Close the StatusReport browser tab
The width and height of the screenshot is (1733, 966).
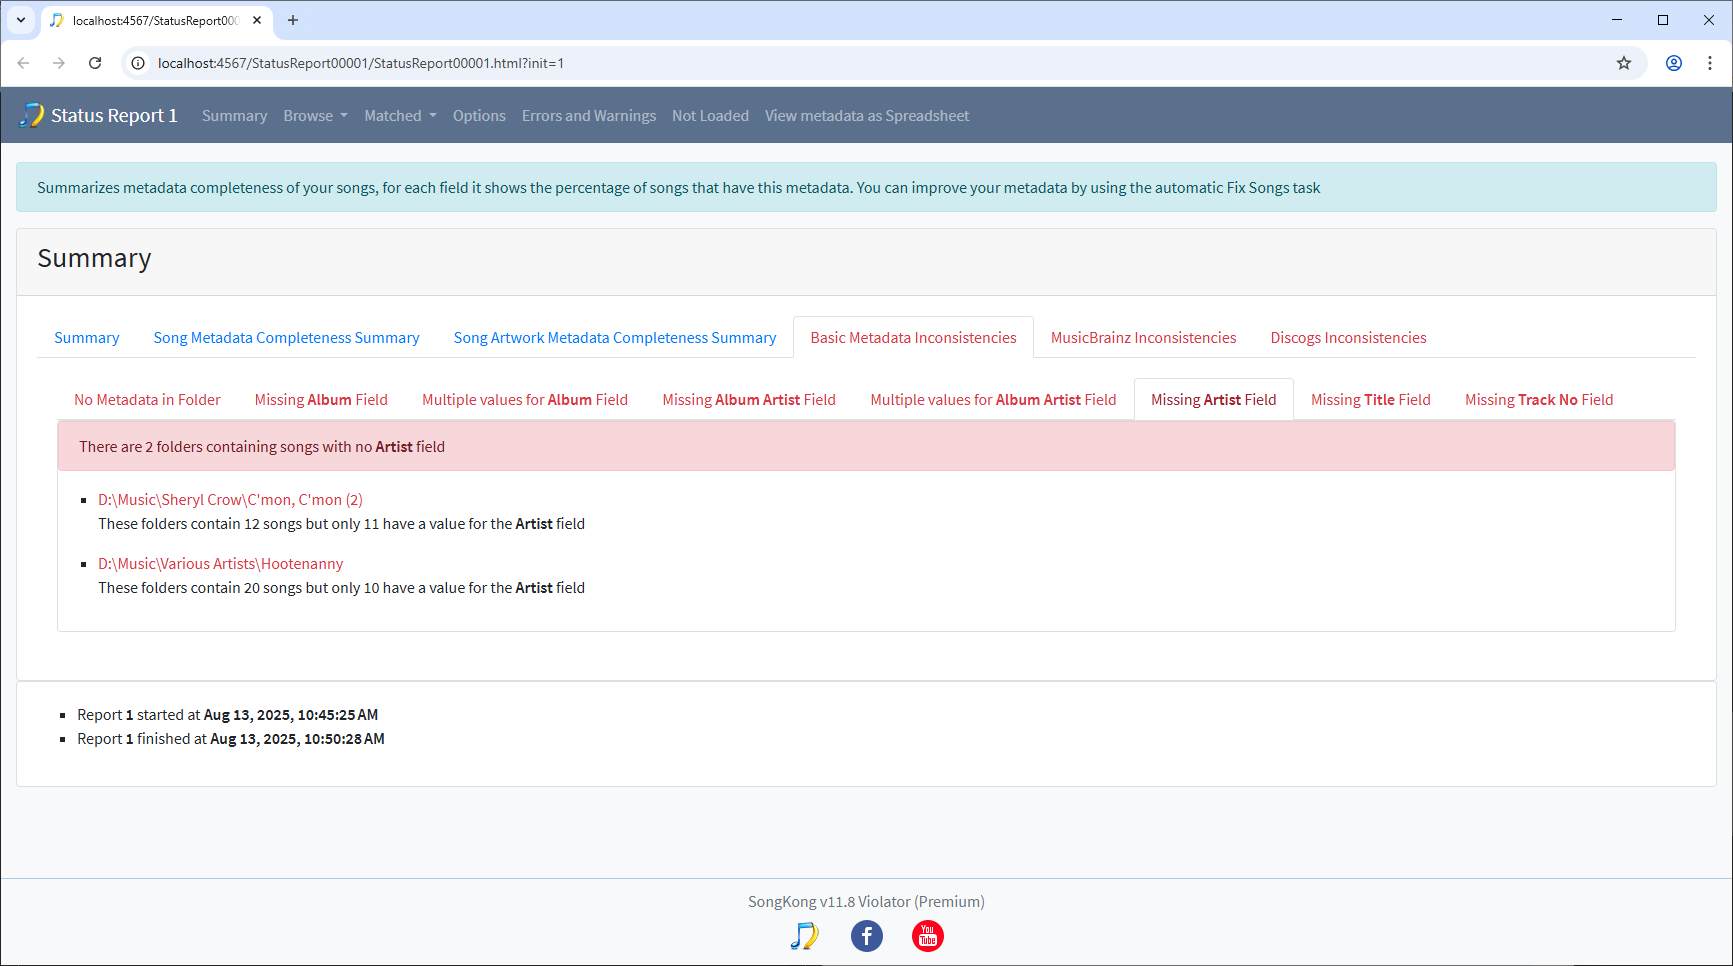point(257,20)
